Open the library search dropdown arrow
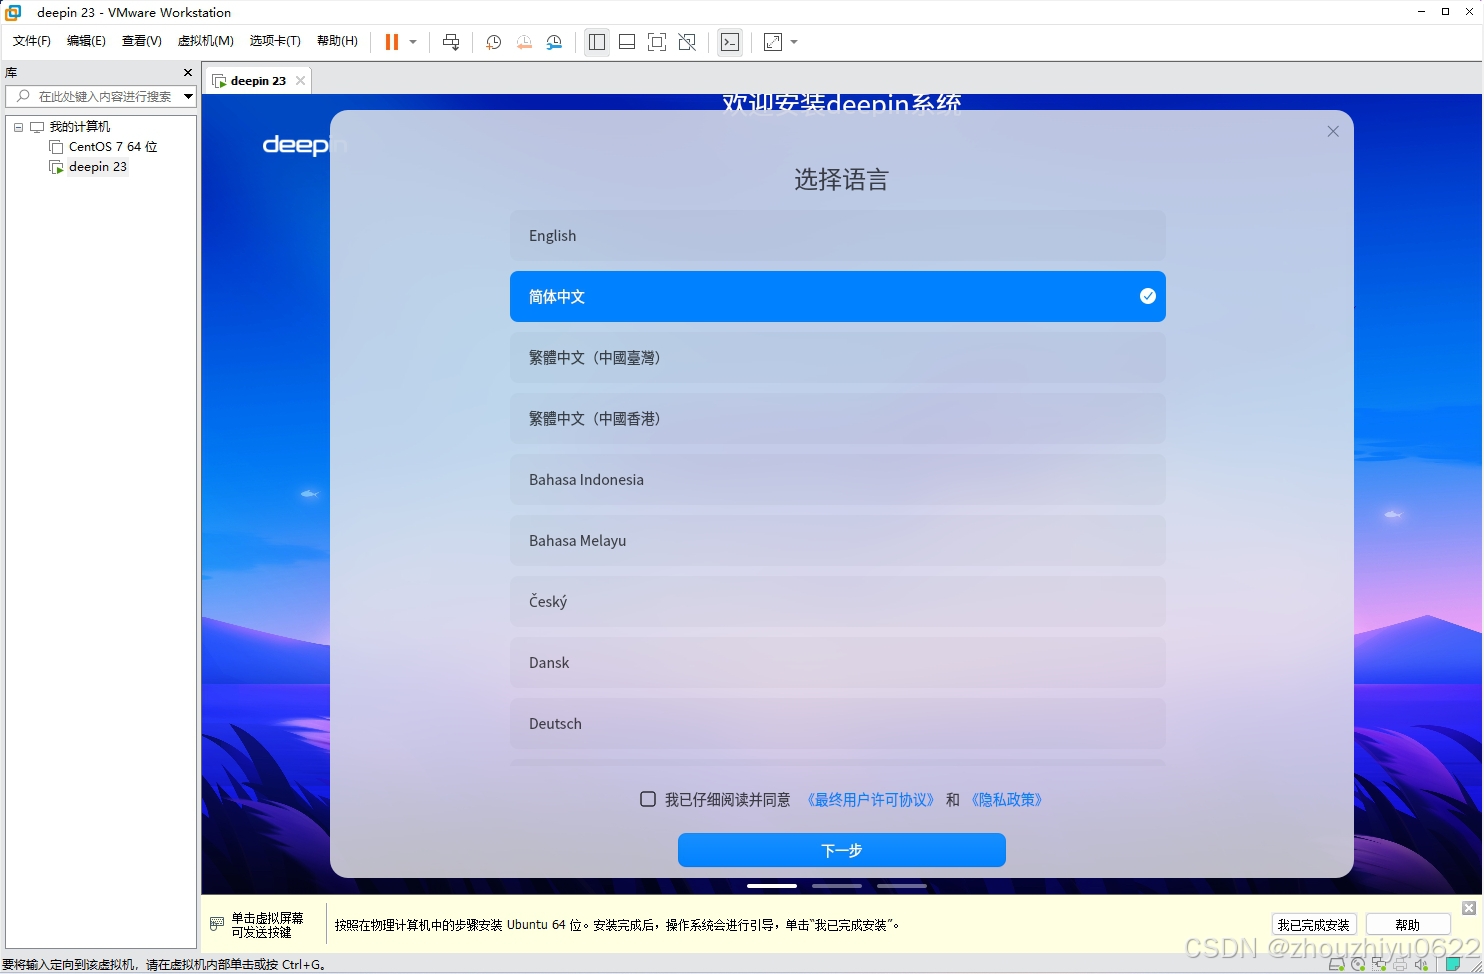 [x=188, y=96]
